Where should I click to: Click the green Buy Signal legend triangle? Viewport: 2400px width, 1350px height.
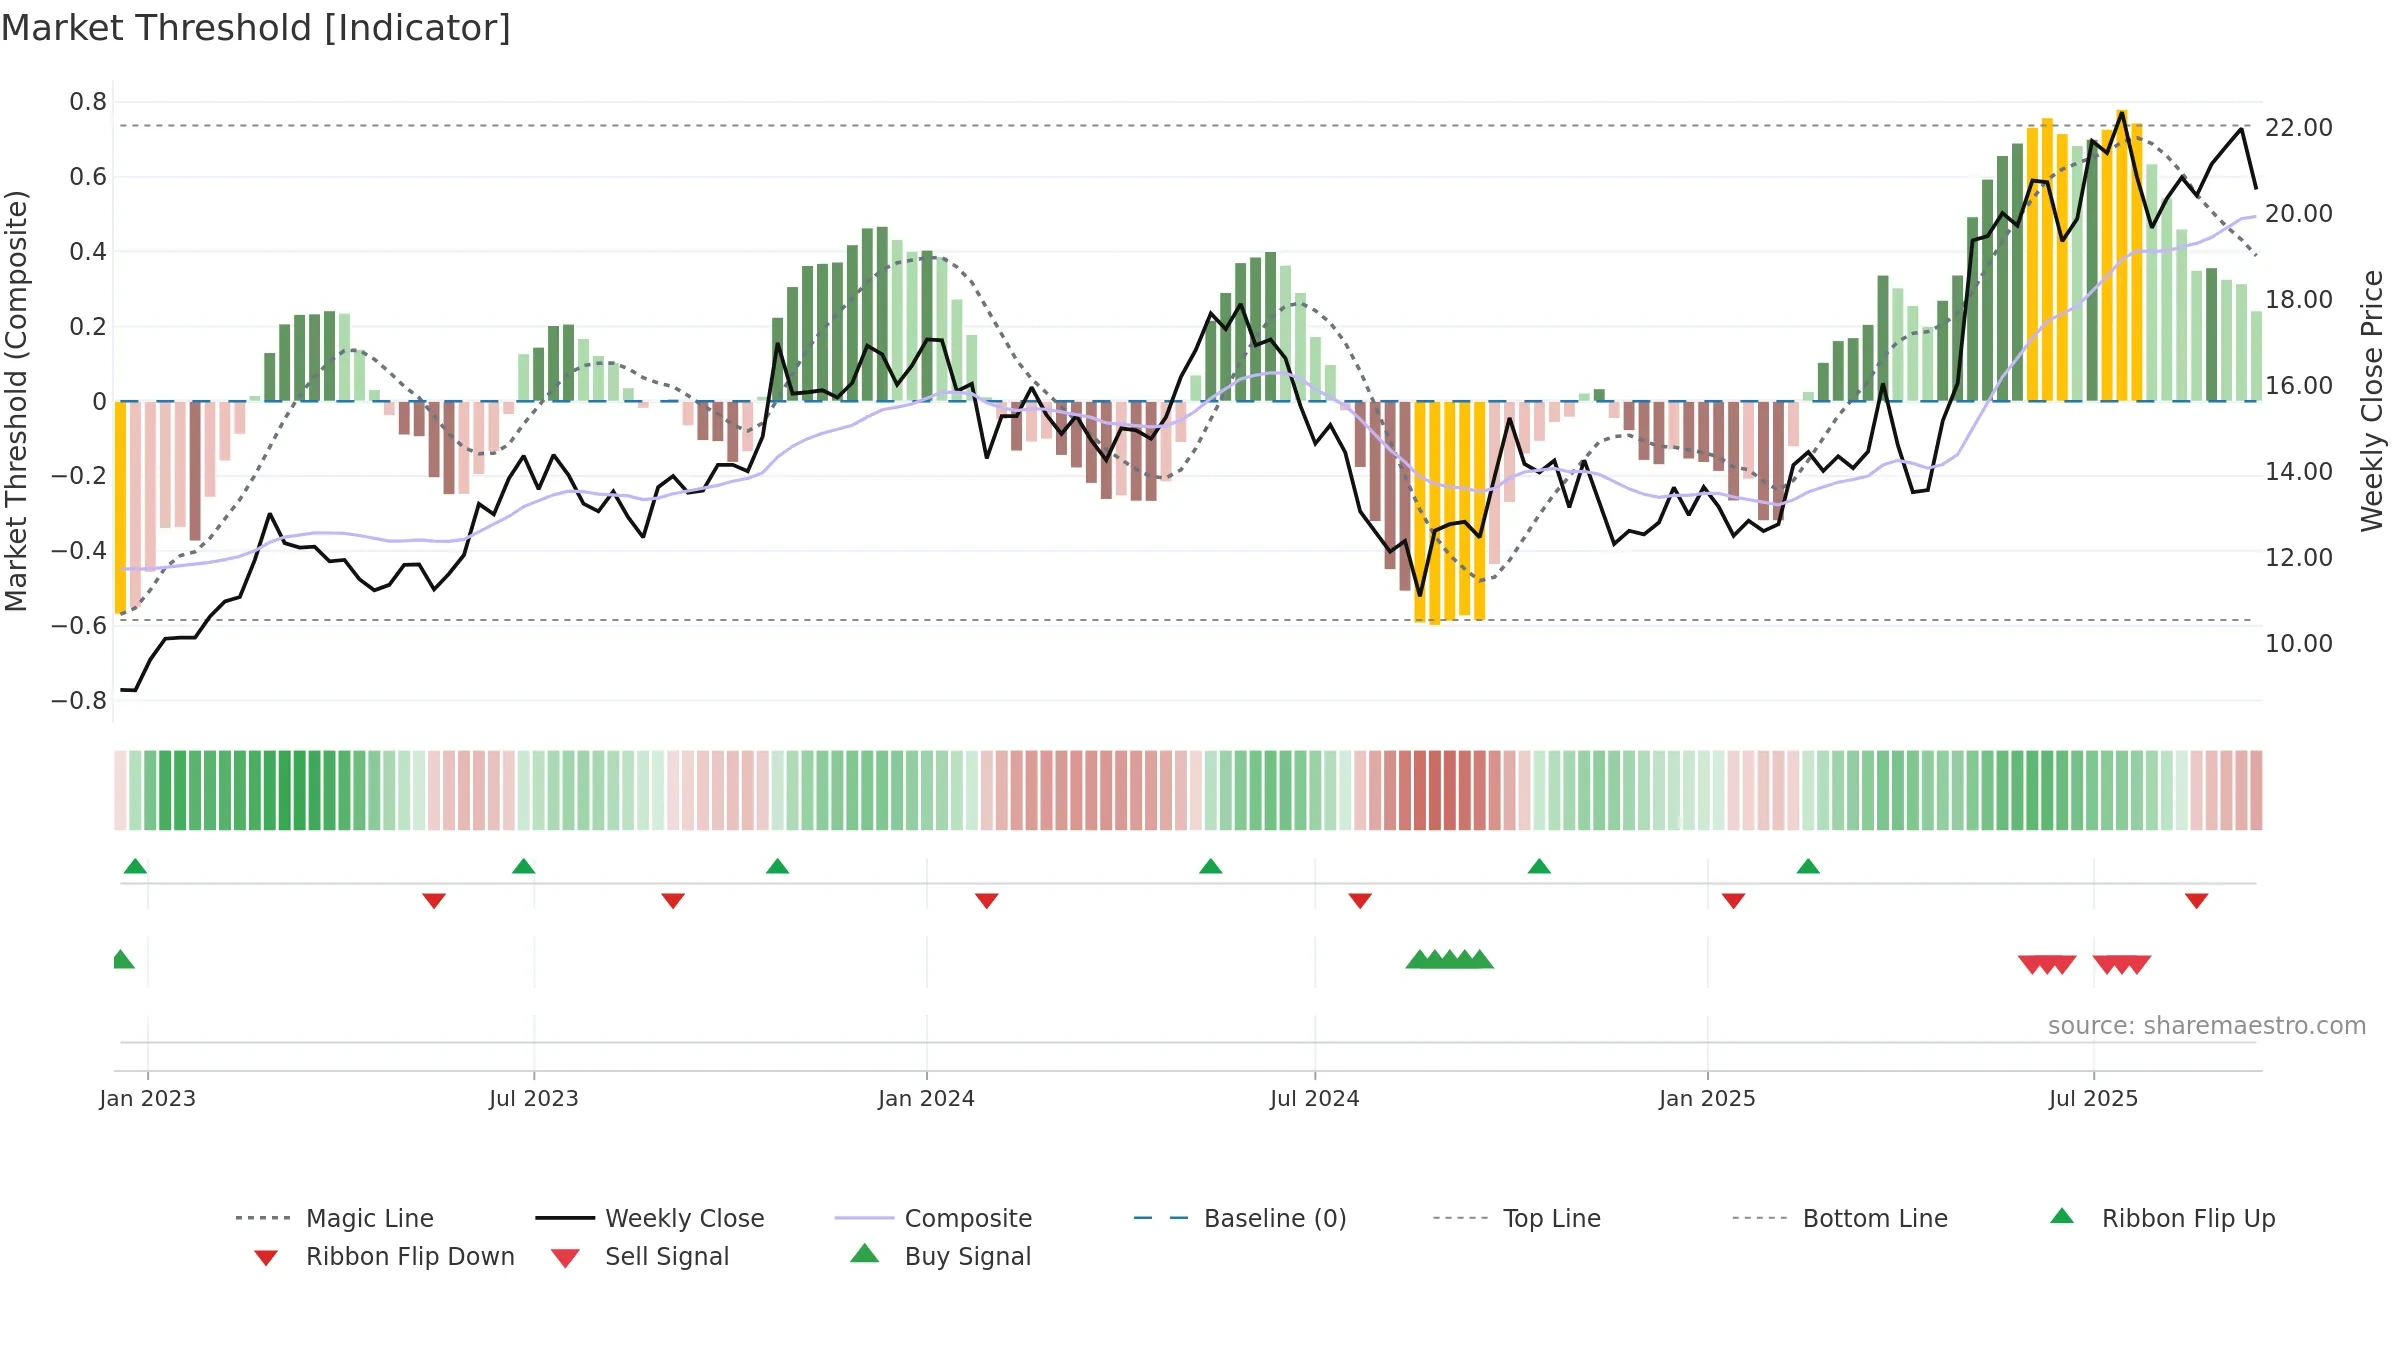click(x=864, y=1253)
